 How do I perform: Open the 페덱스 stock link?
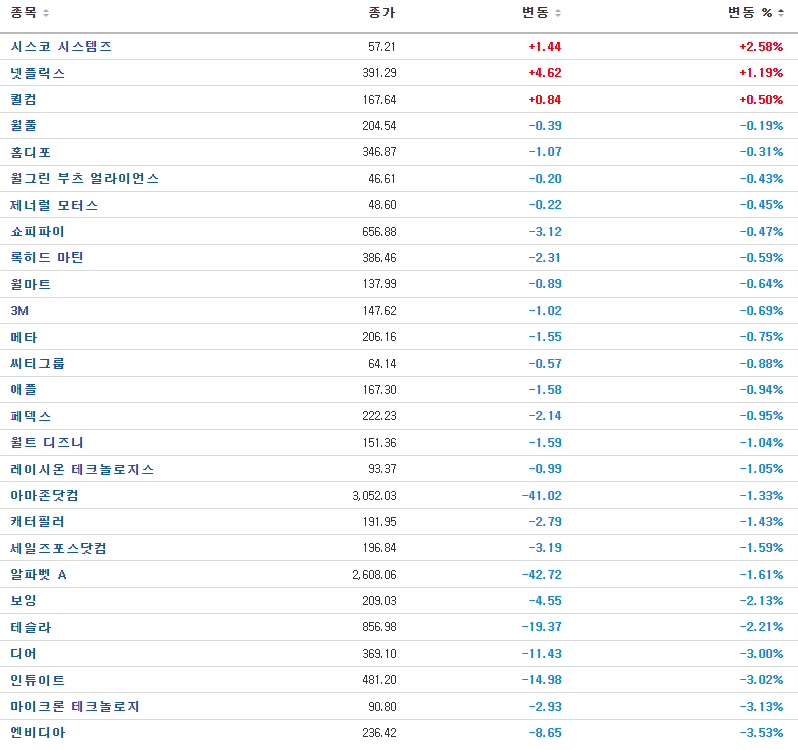pyautogui.click(x=31, y=416)
